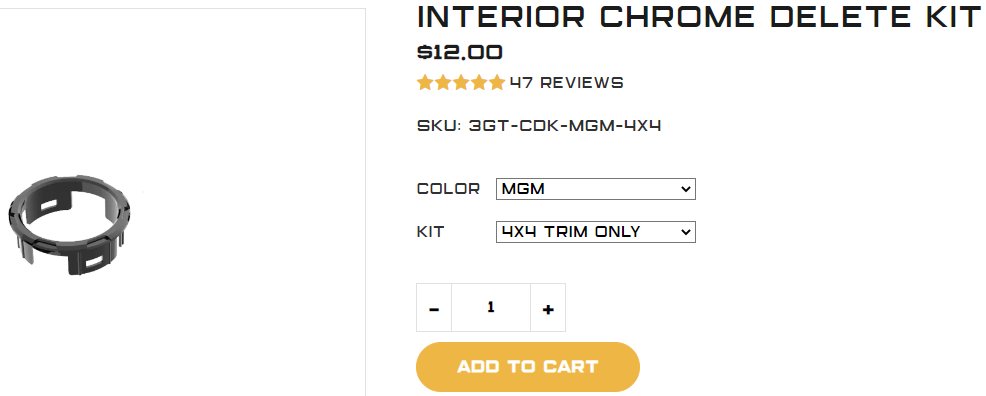Click the quantity input field showing 1

[491, 307]
